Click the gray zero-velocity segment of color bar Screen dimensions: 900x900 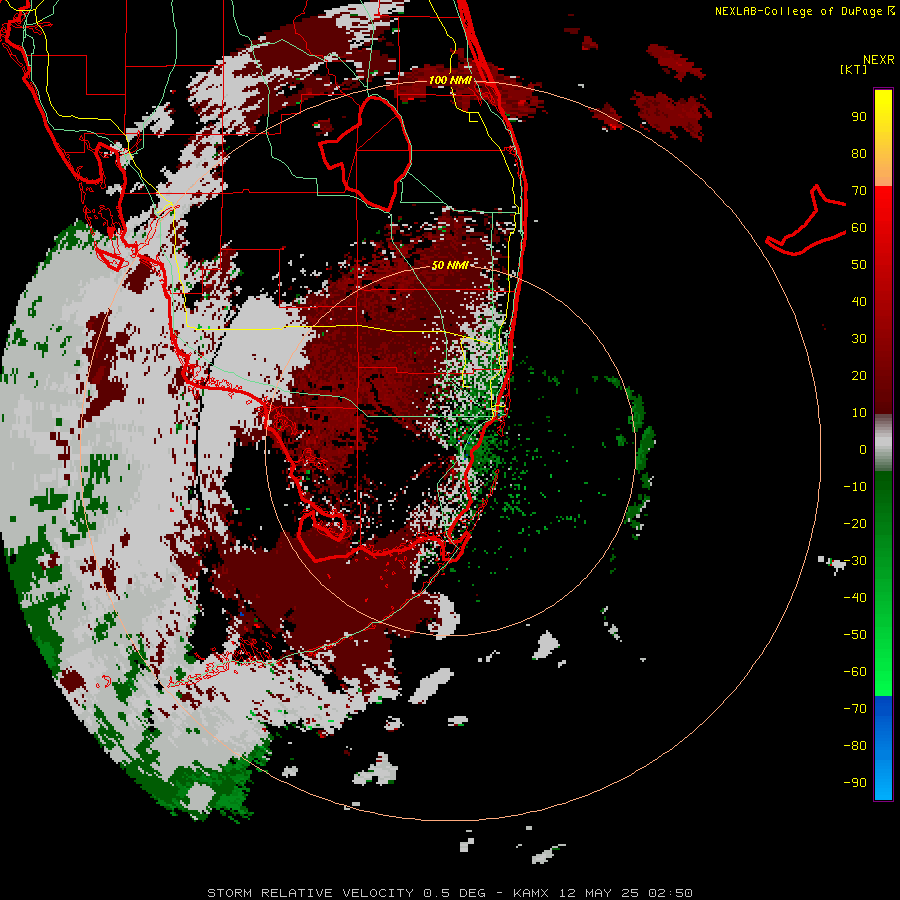click(883, 443)
